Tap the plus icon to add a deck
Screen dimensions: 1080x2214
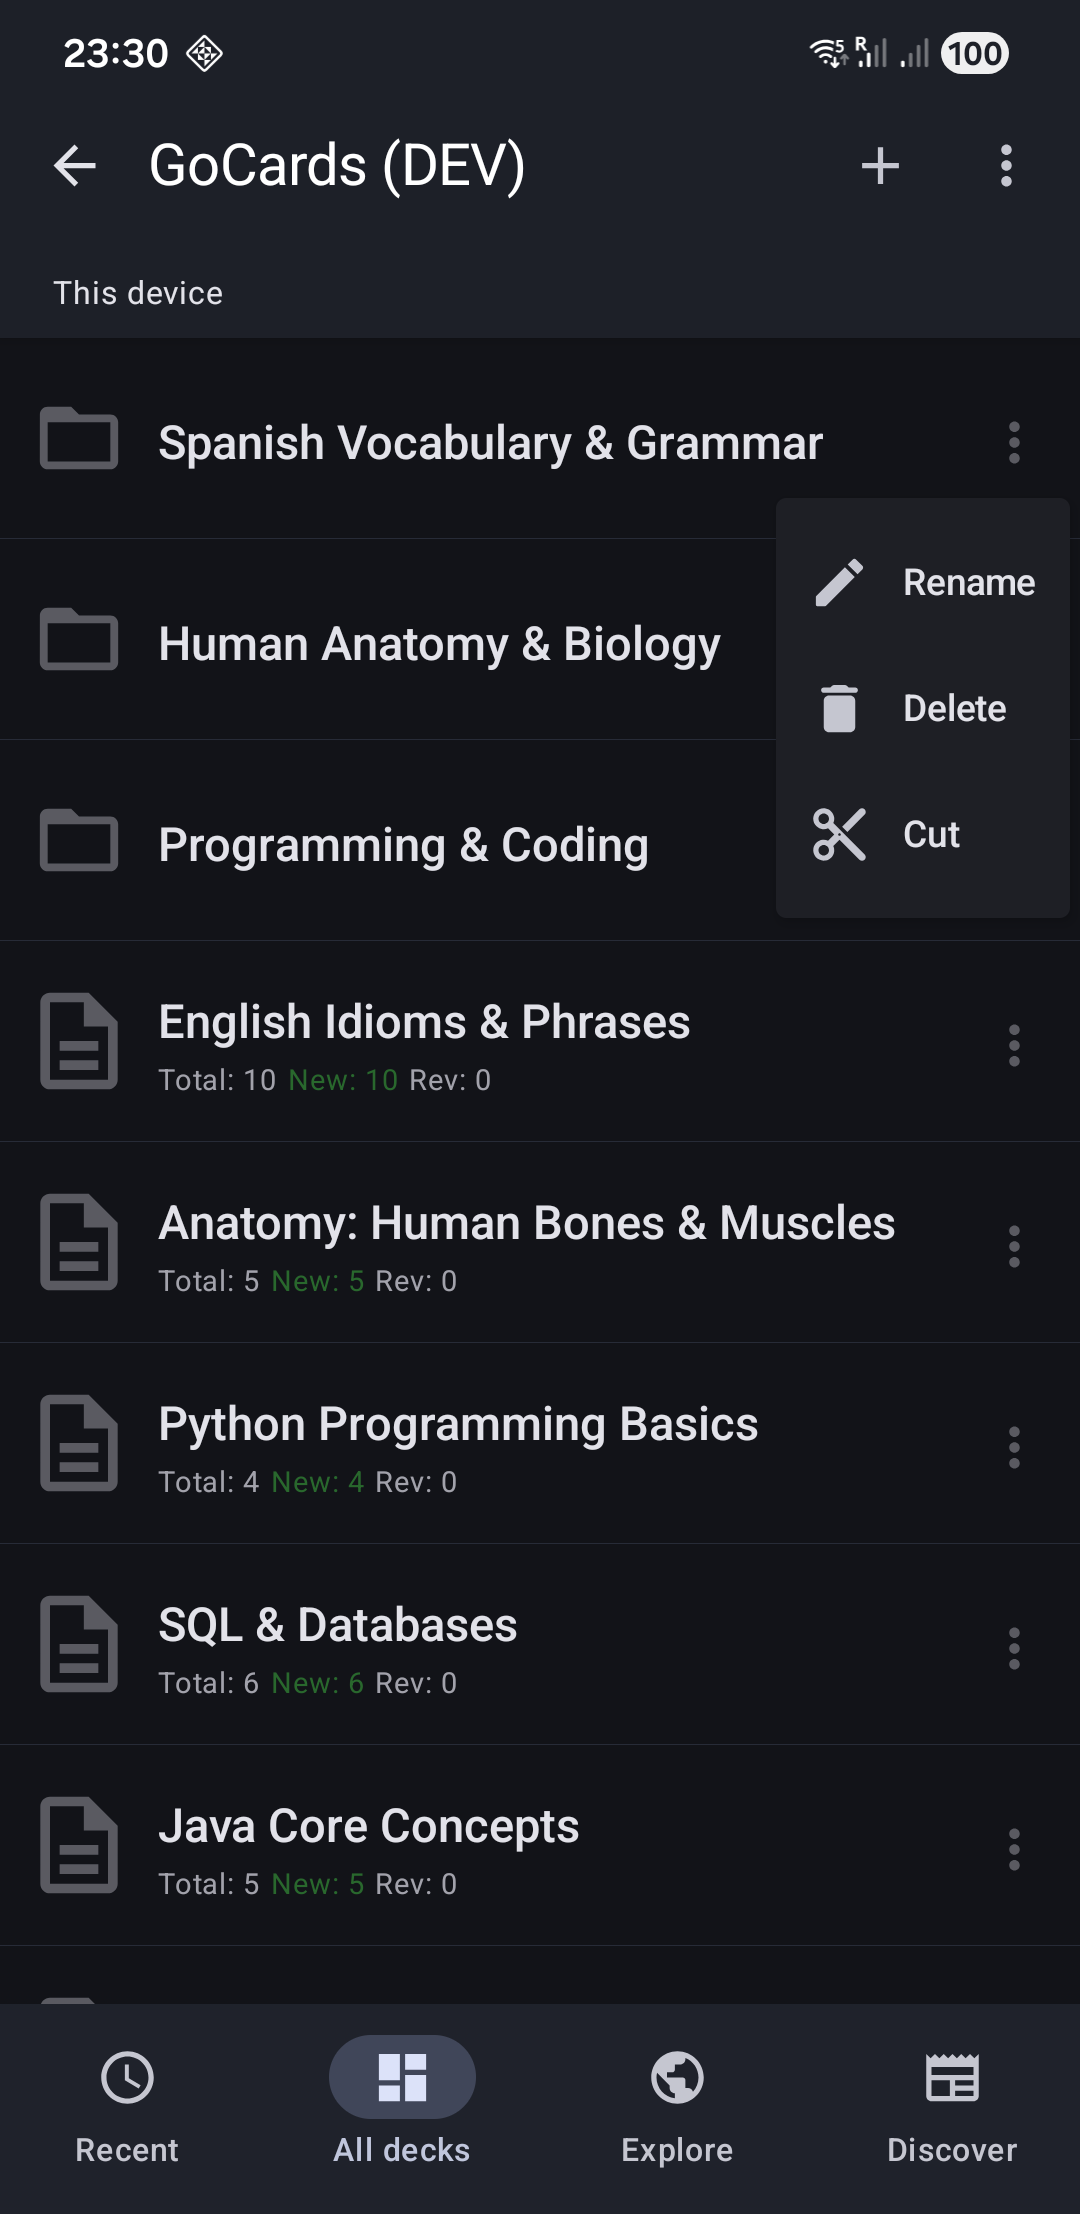click(x=880, y=165)
